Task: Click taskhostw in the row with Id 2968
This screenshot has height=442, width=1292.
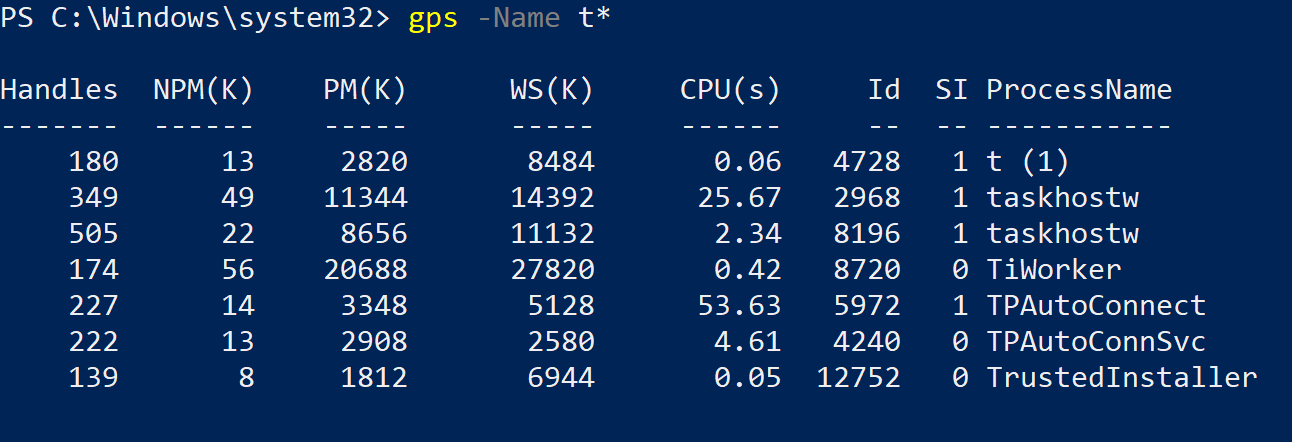Action: tap(1062, 198)
